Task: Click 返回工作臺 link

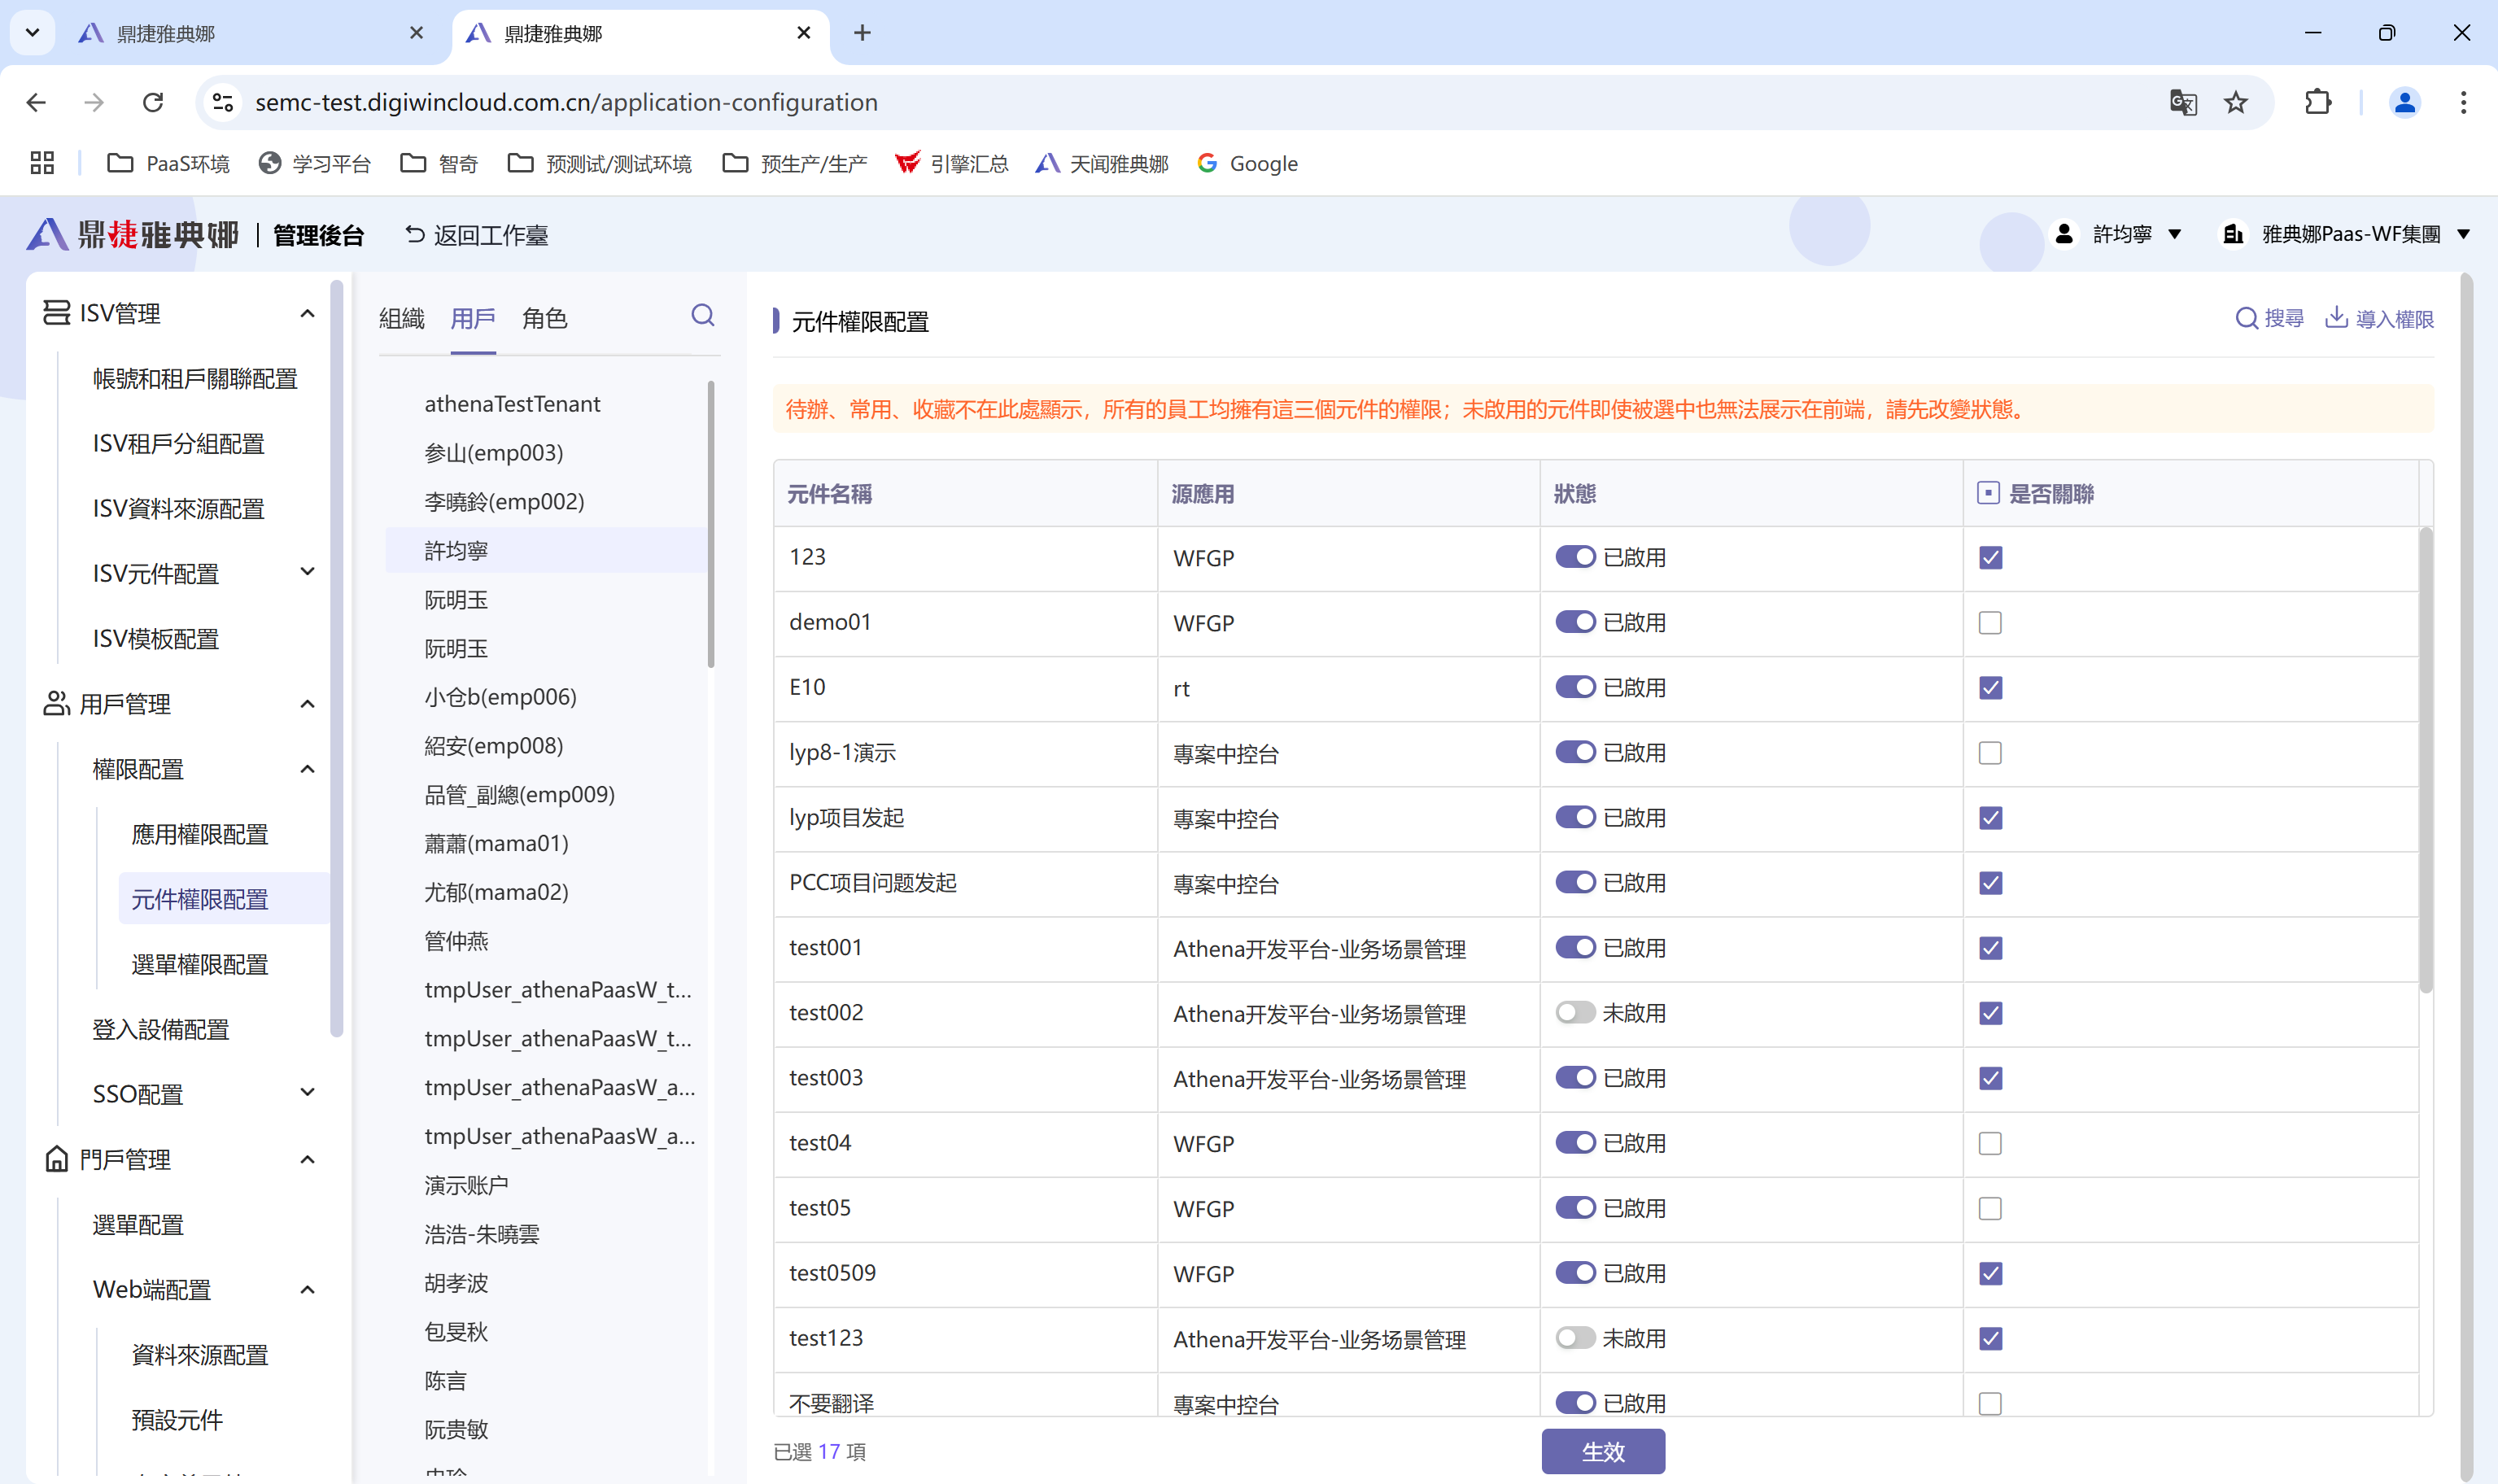Action: (476, 234)
